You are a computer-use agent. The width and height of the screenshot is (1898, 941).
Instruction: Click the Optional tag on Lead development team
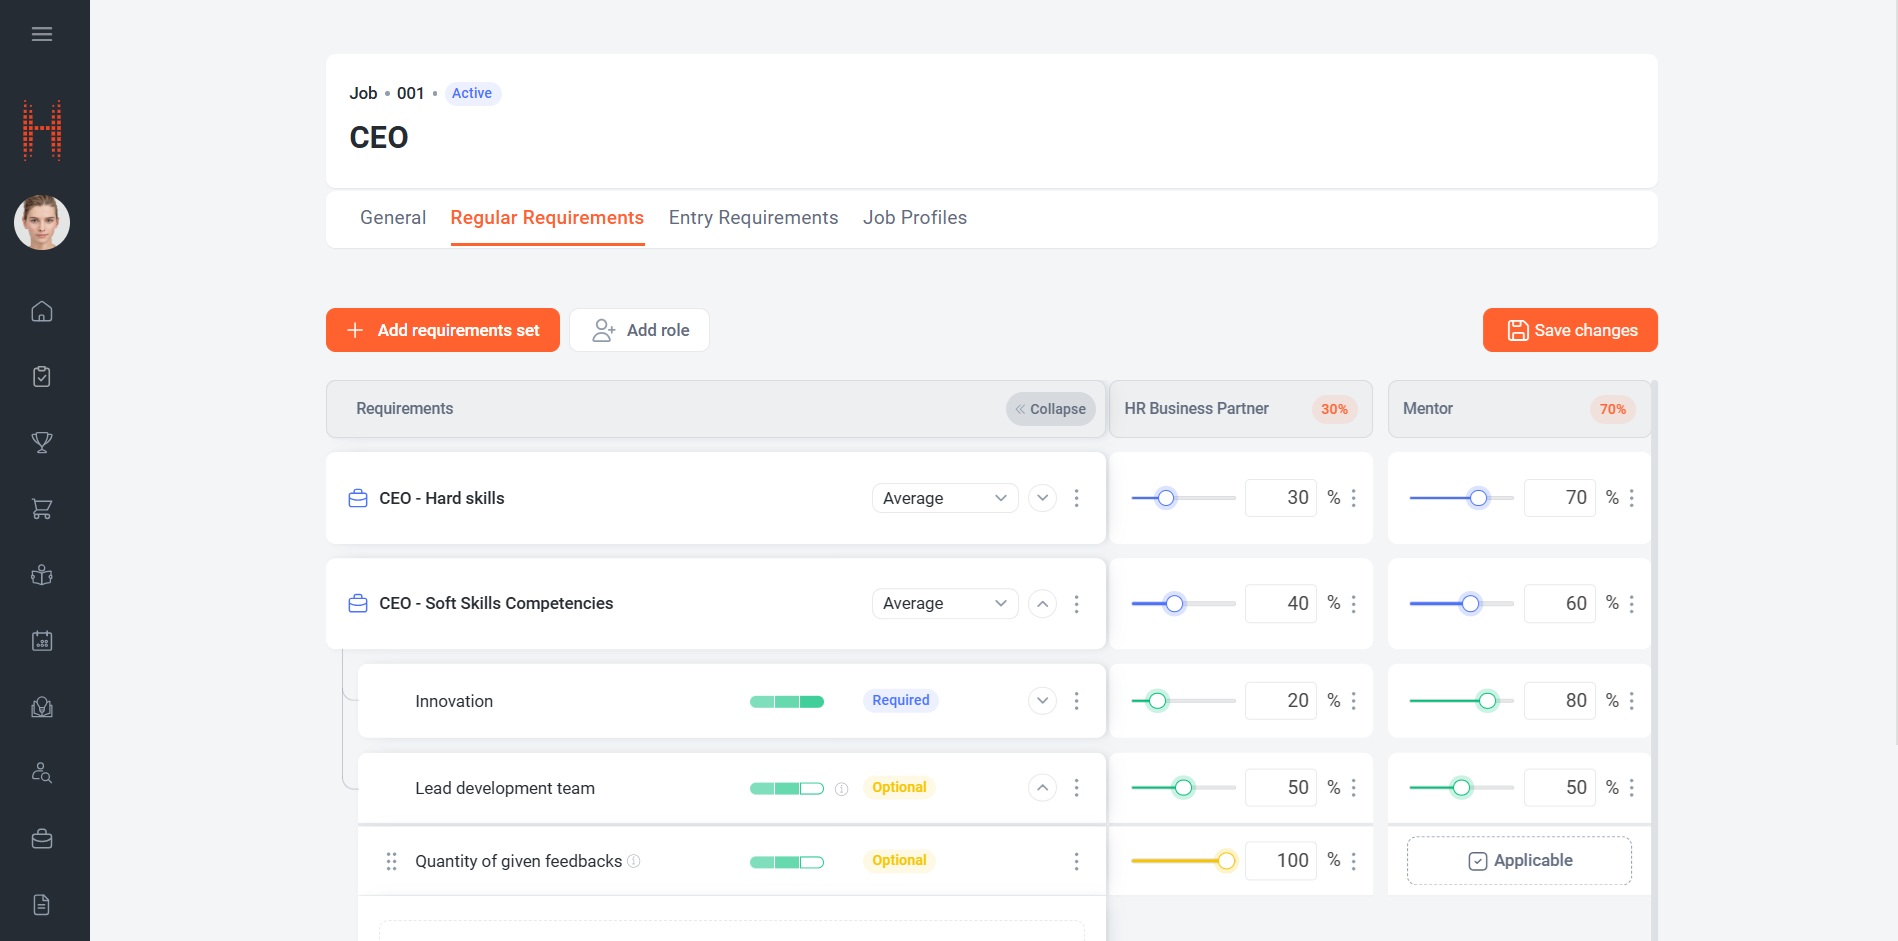(899, 787)
